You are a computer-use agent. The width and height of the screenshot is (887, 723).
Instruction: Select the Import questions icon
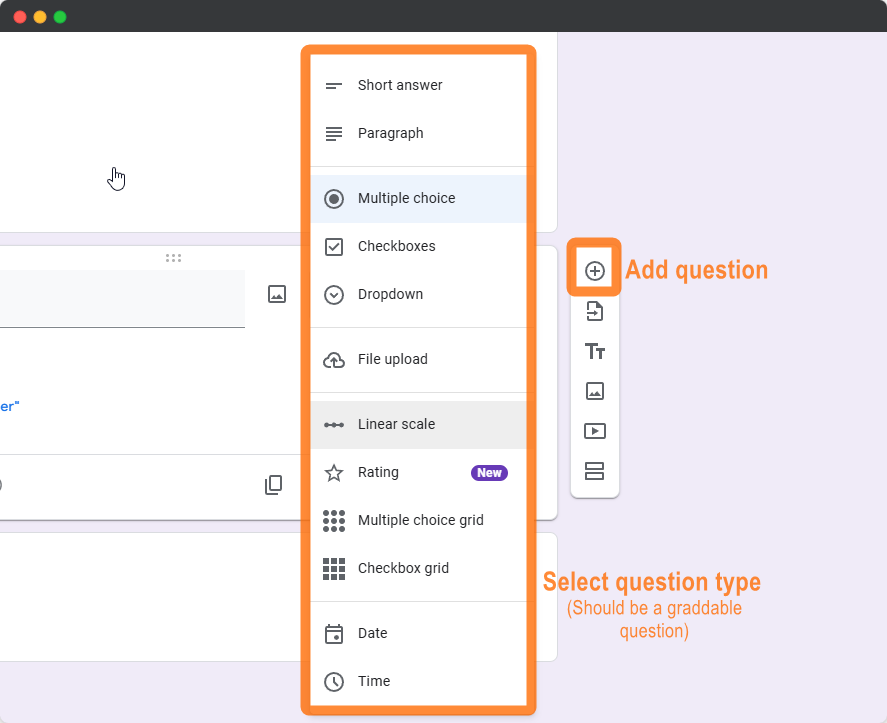pos(595,311)
